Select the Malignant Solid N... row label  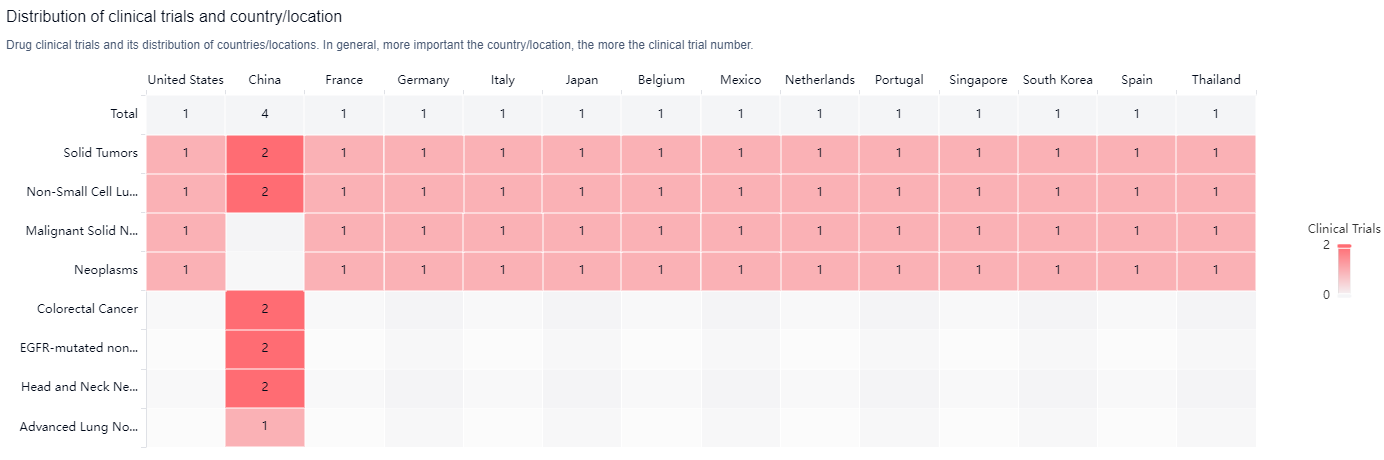[81, 231]
